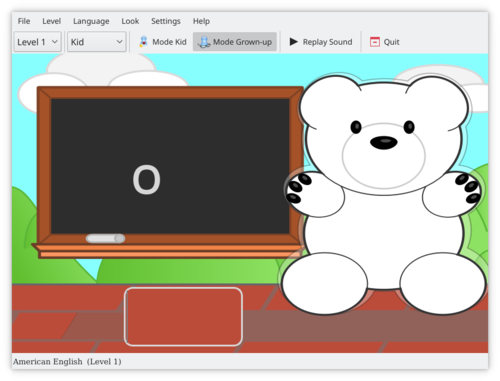This screenshot has height=381, width=500.
Task: Click the Mode Grown-up person icon
Action: coord(204,42)
